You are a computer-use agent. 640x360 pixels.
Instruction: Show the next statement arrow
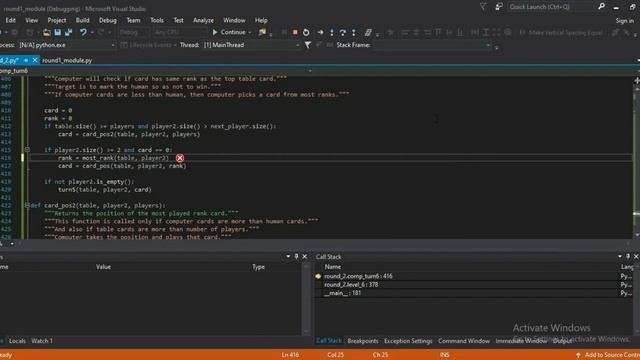point(320,32)
